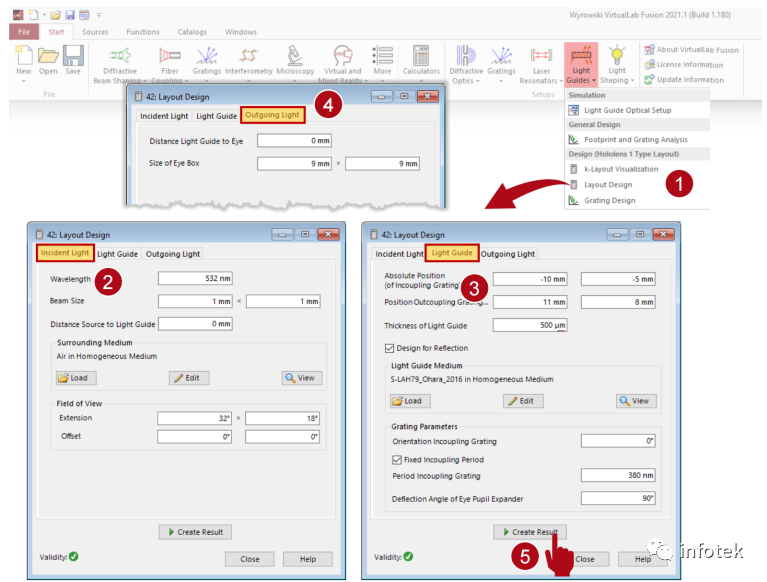Click Load under Surrounding Medium
Viewport: 767px width, 582px height.
pyautogui.click(x=75, y=378)
